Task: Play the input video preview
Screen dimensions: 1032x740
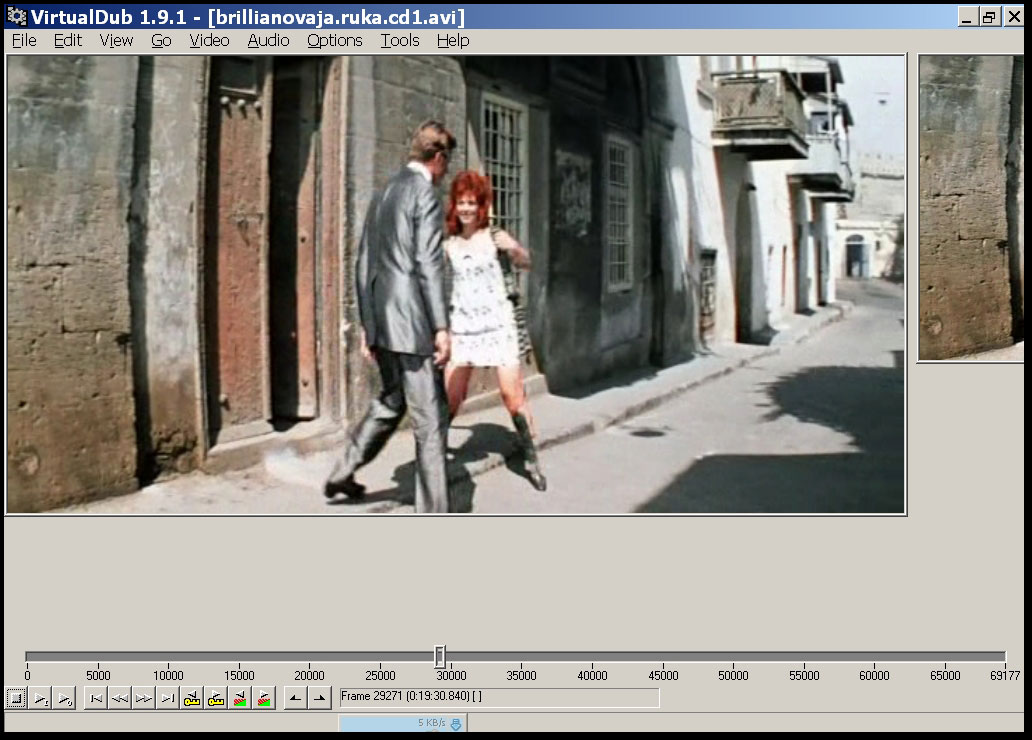Action: pos(40,698)
